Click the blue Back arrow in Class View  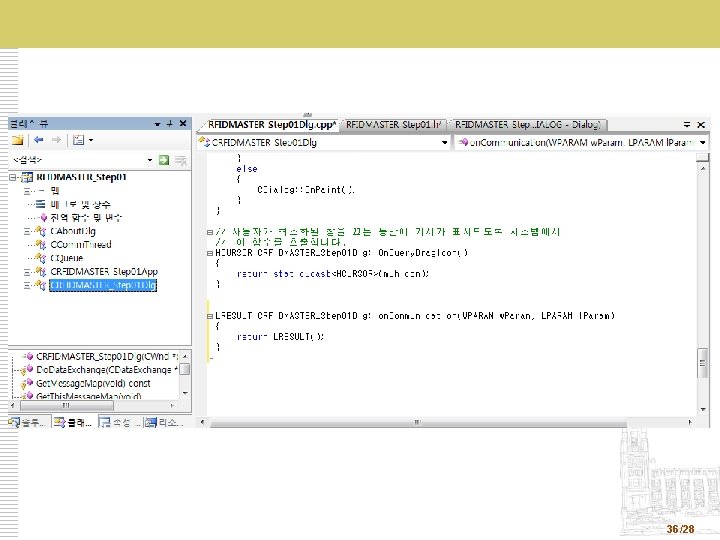(39, 140)
